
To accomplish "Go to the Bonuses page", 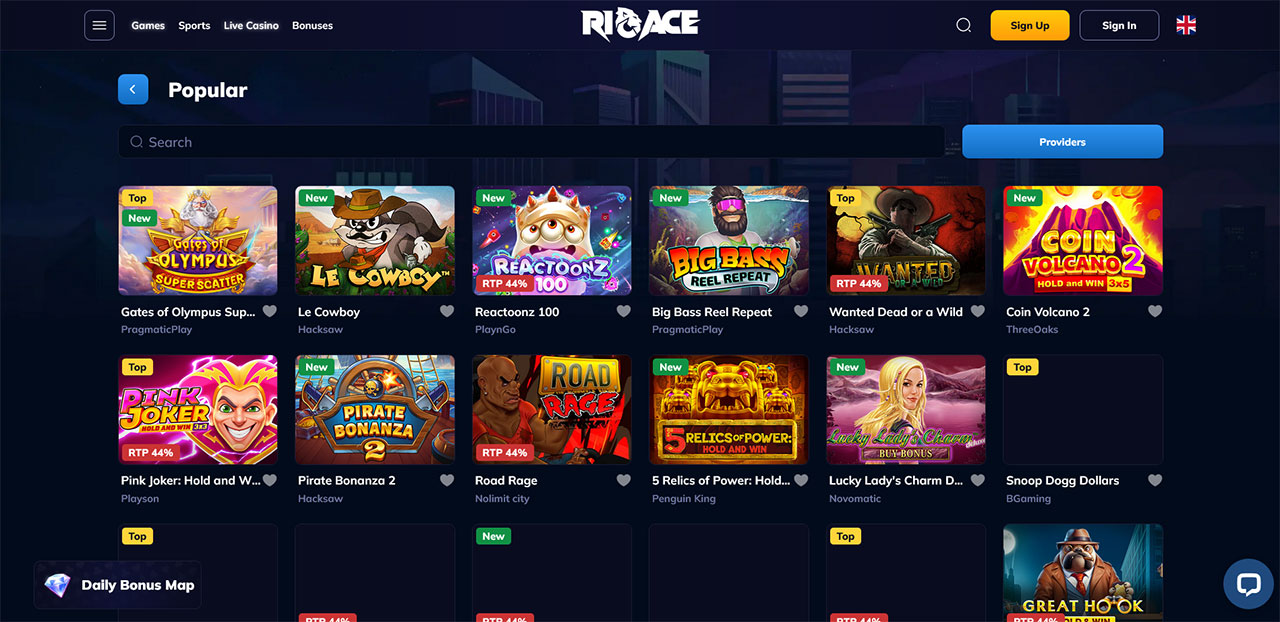I will (x=312, y=26).
